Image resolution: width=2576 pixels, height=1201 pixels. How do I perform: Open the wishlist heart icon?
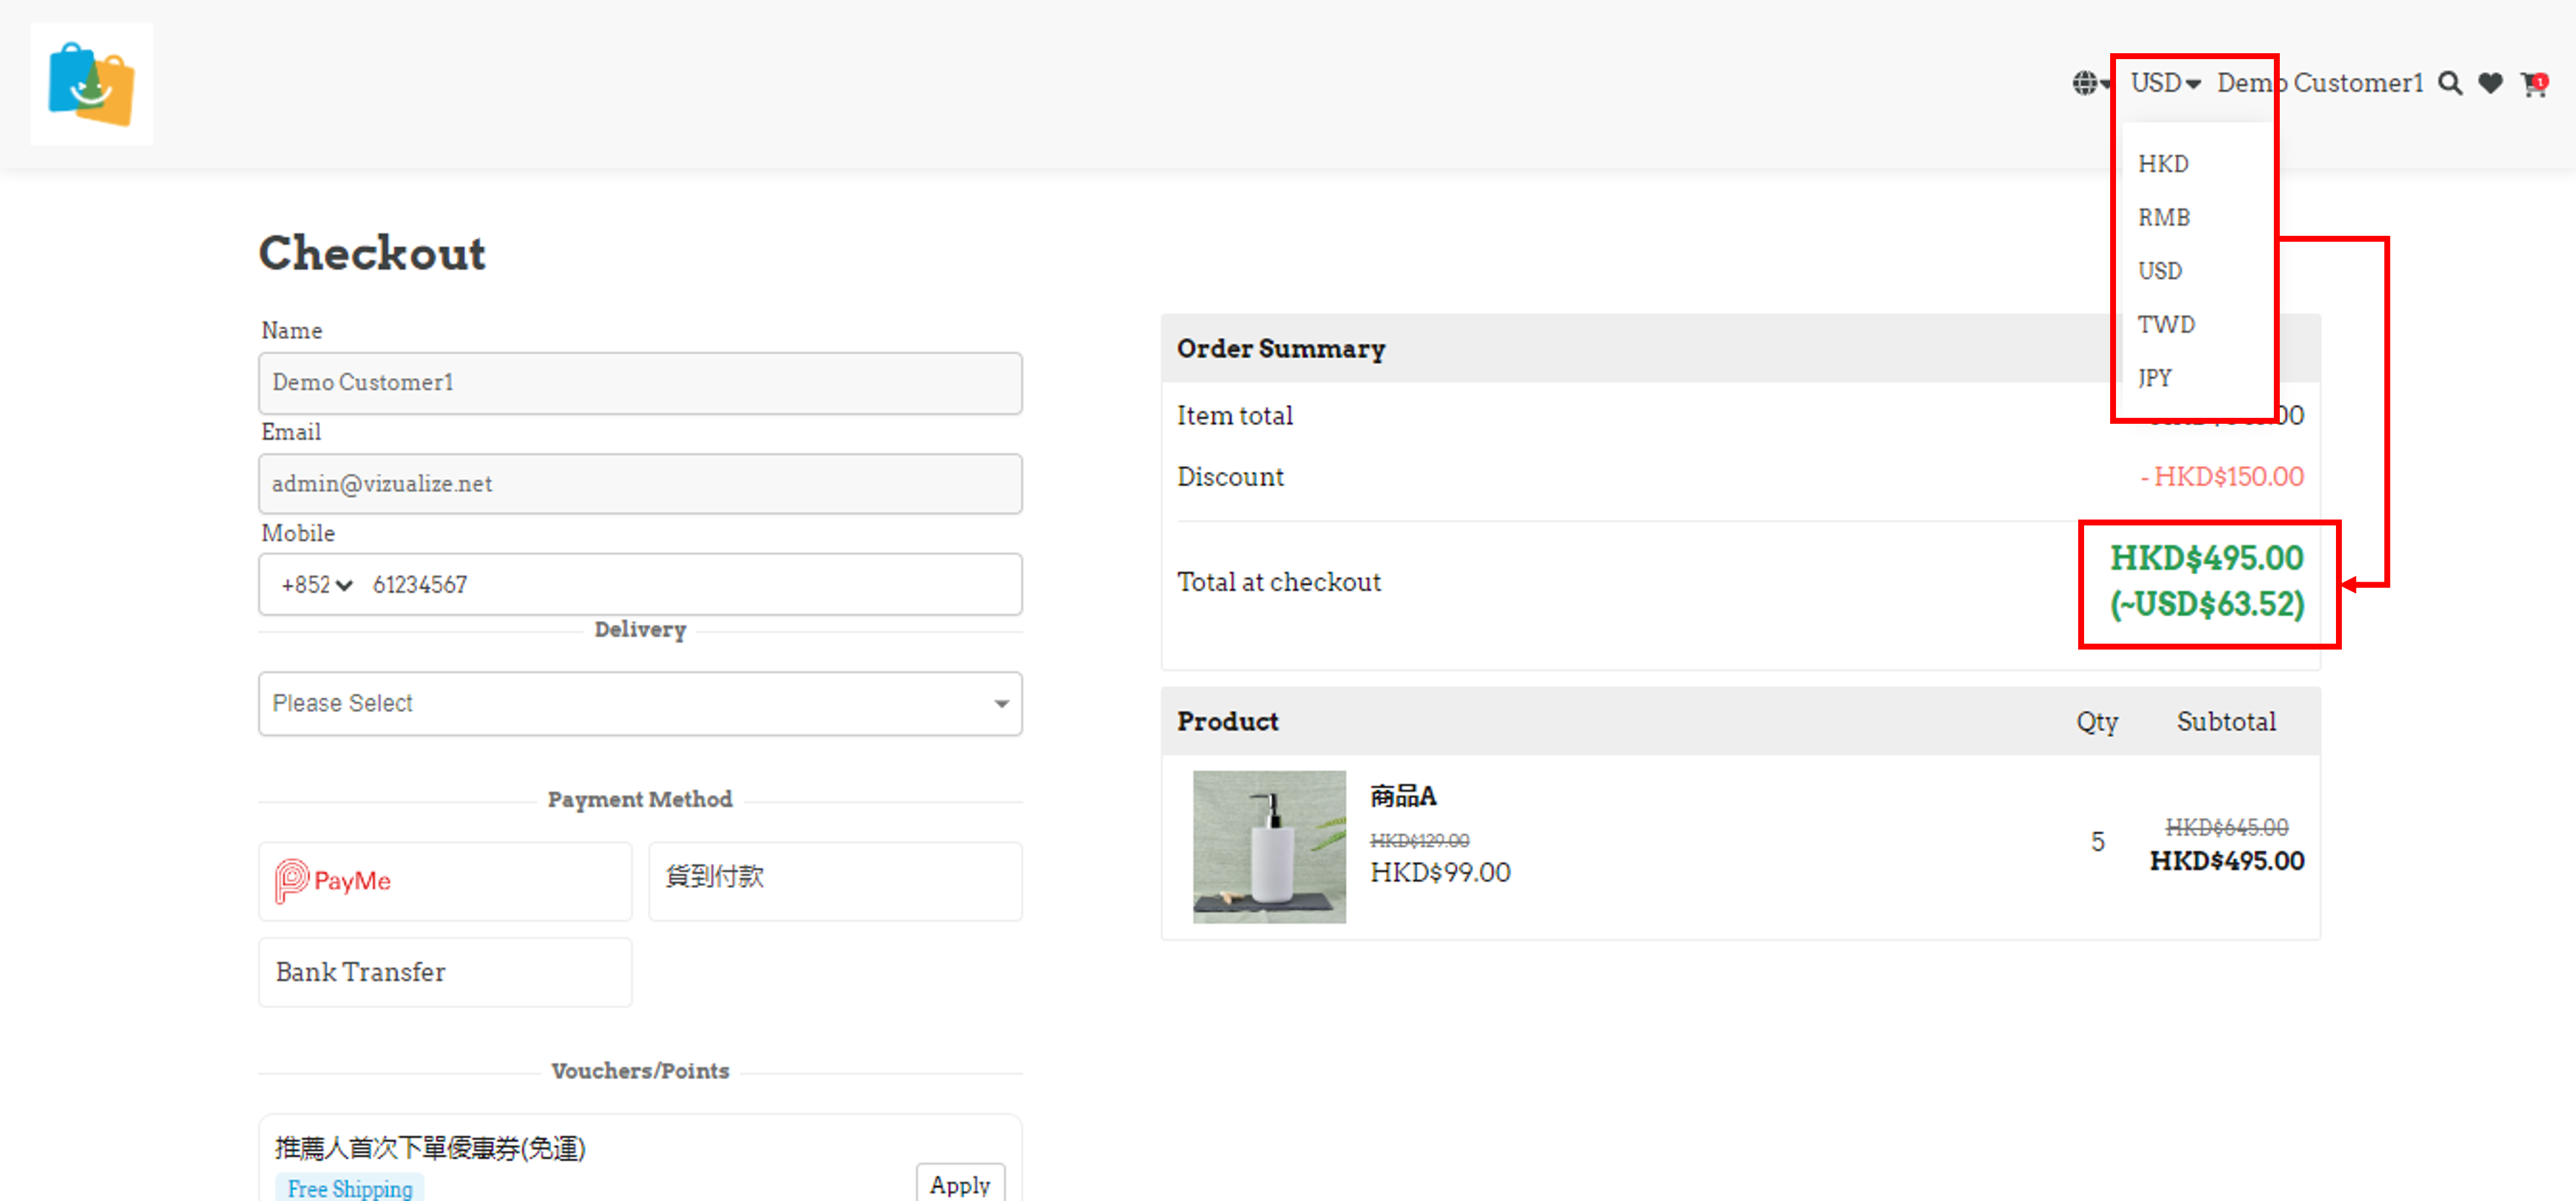click(2490, 83)
